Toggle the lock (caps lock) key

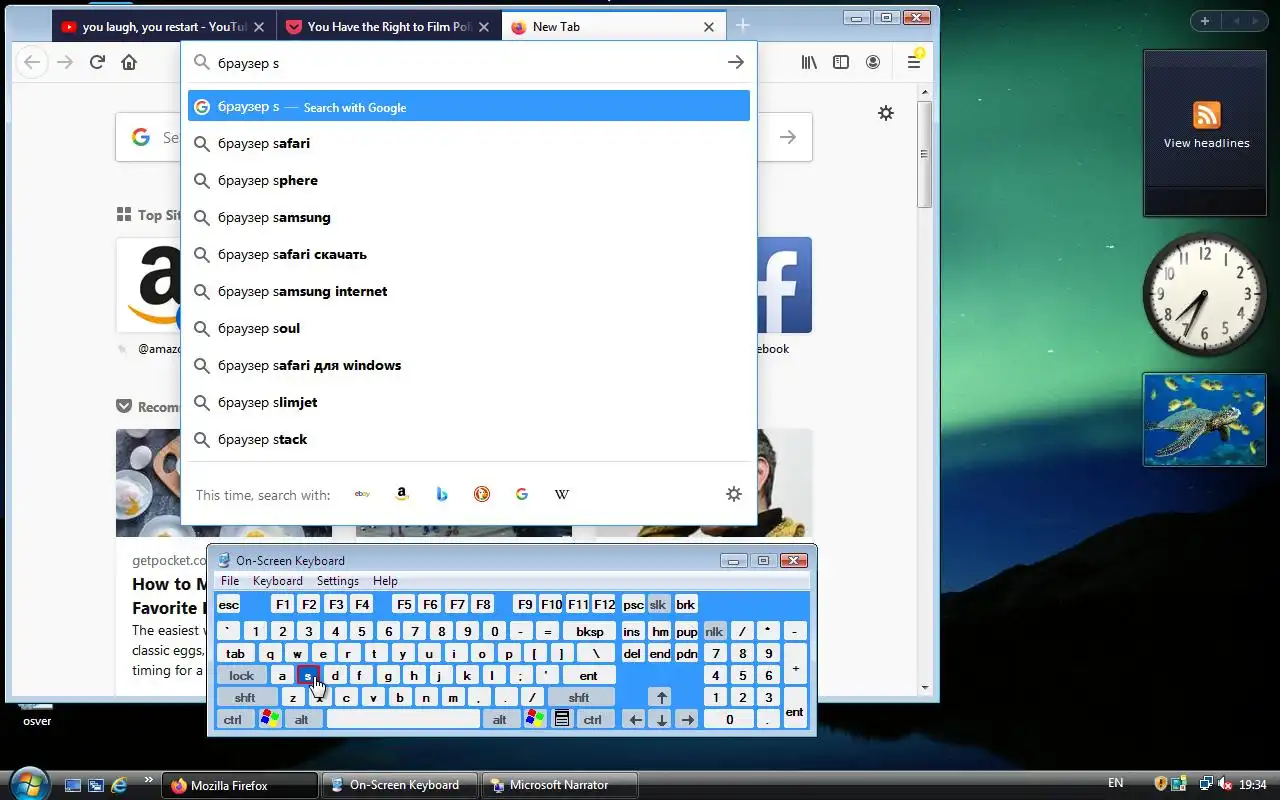click(242, 675)
